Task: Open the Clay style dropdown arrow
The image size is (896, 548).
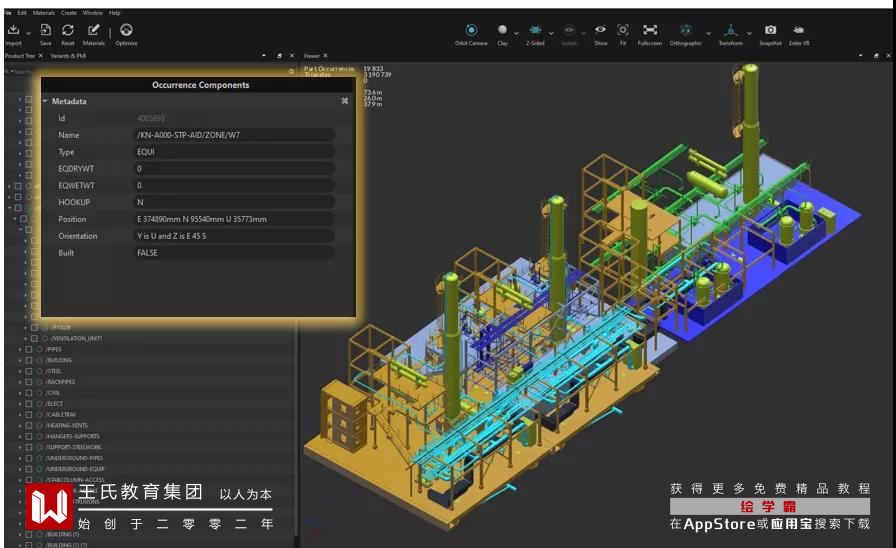Action: [x=517, y=33]
